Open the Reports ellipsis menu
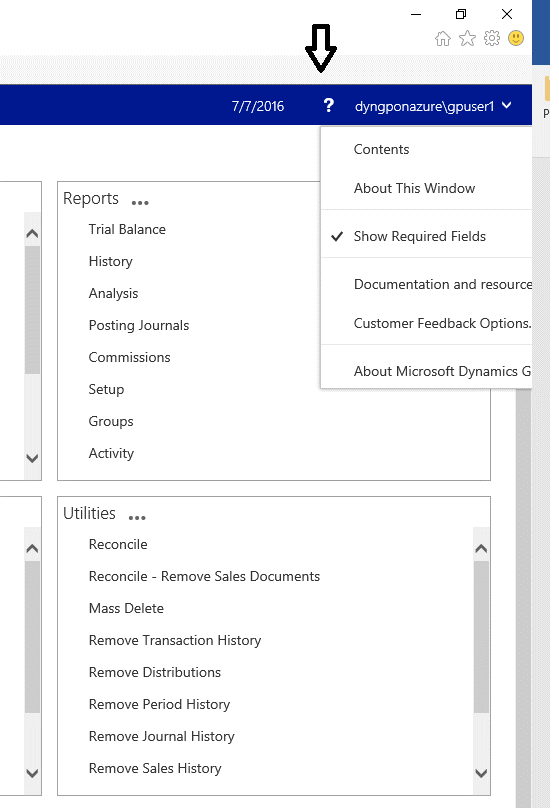 pyautogui.click(x=140, y=203)
